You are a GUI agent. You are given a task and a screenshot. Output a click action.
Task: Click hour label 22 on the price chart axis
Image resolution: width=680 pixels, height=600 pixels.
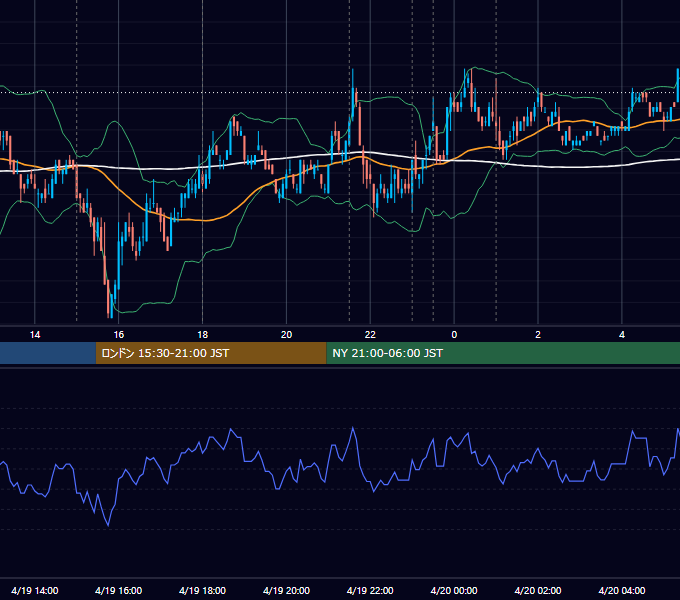(370, 335)
